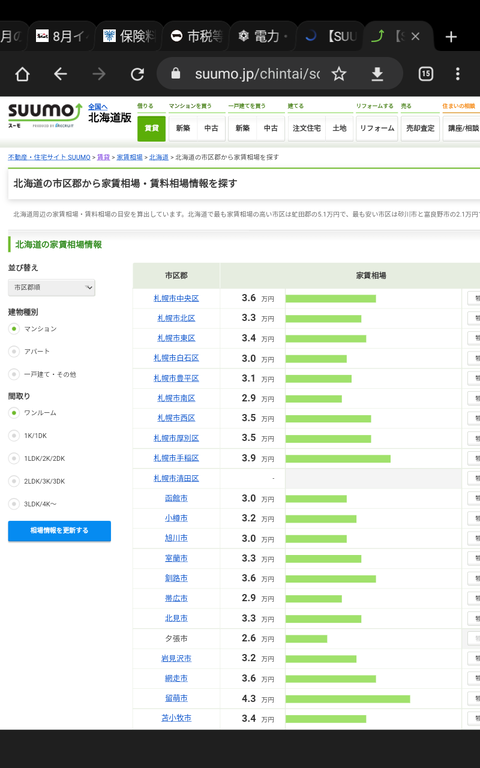Click the green rent bar for 夕張市
This screenshot has height=768, width=480.
pyautogui.click(x=307, y=639)
